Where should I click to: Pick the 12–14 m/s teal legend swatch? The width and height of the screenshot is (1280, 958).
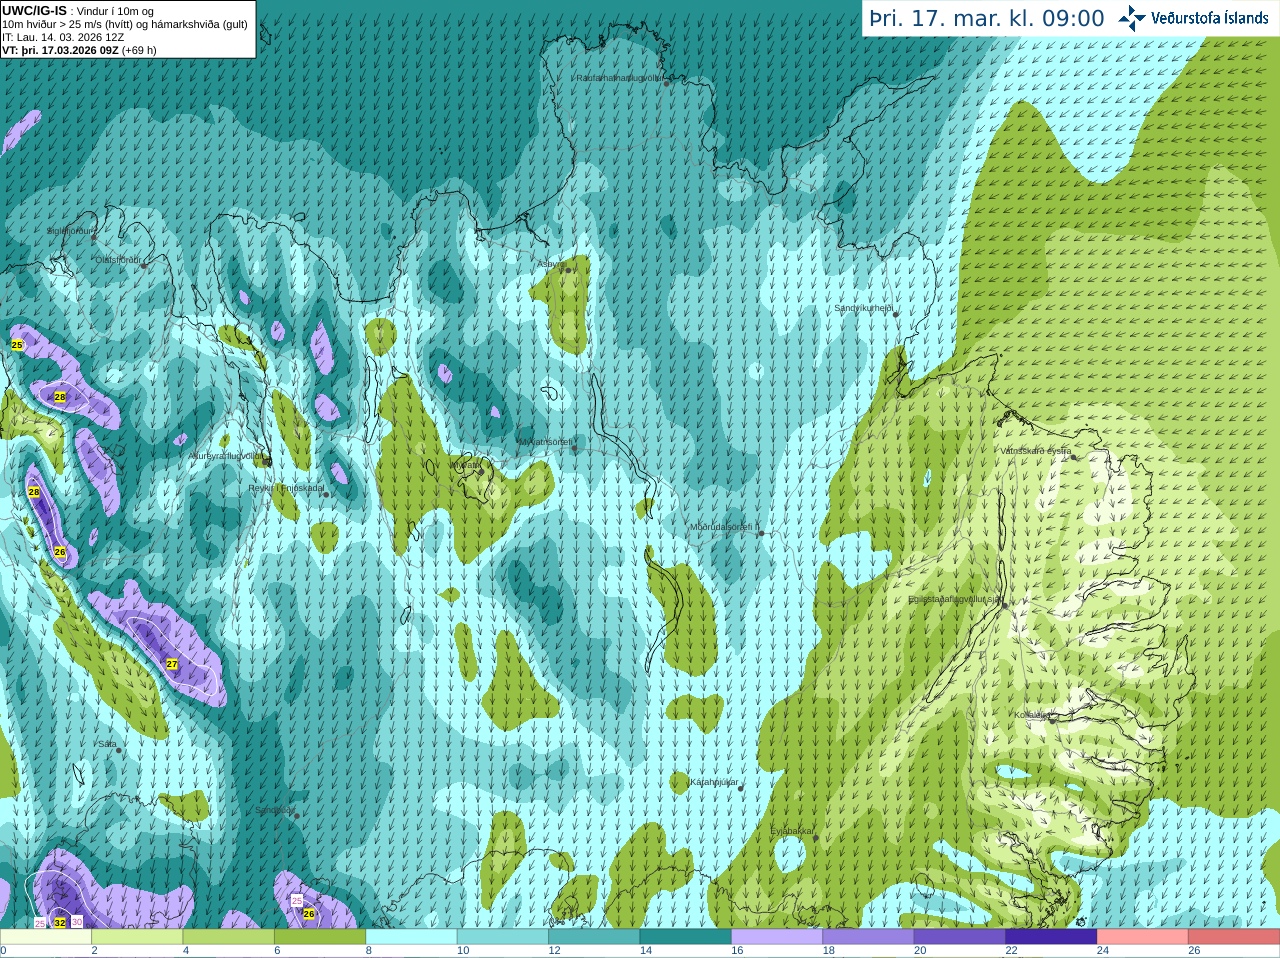(594, 937)
